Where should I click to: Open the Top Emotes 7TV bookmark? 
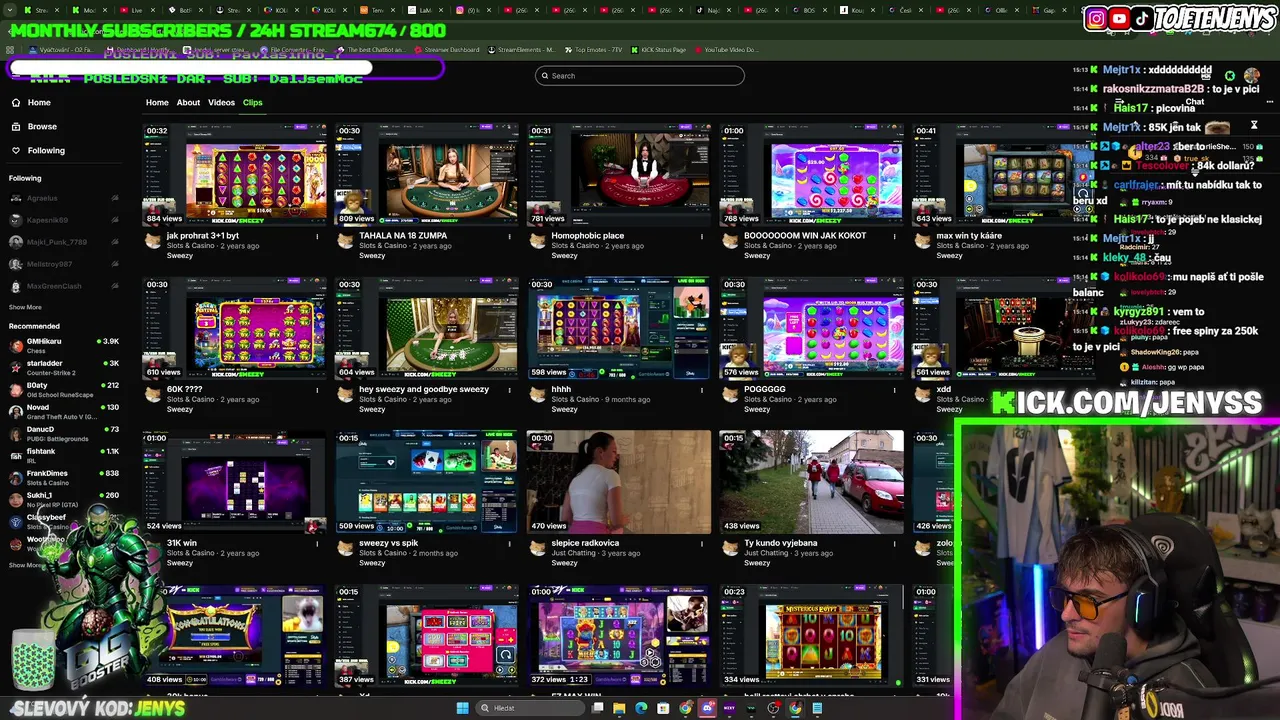[592, 50]
